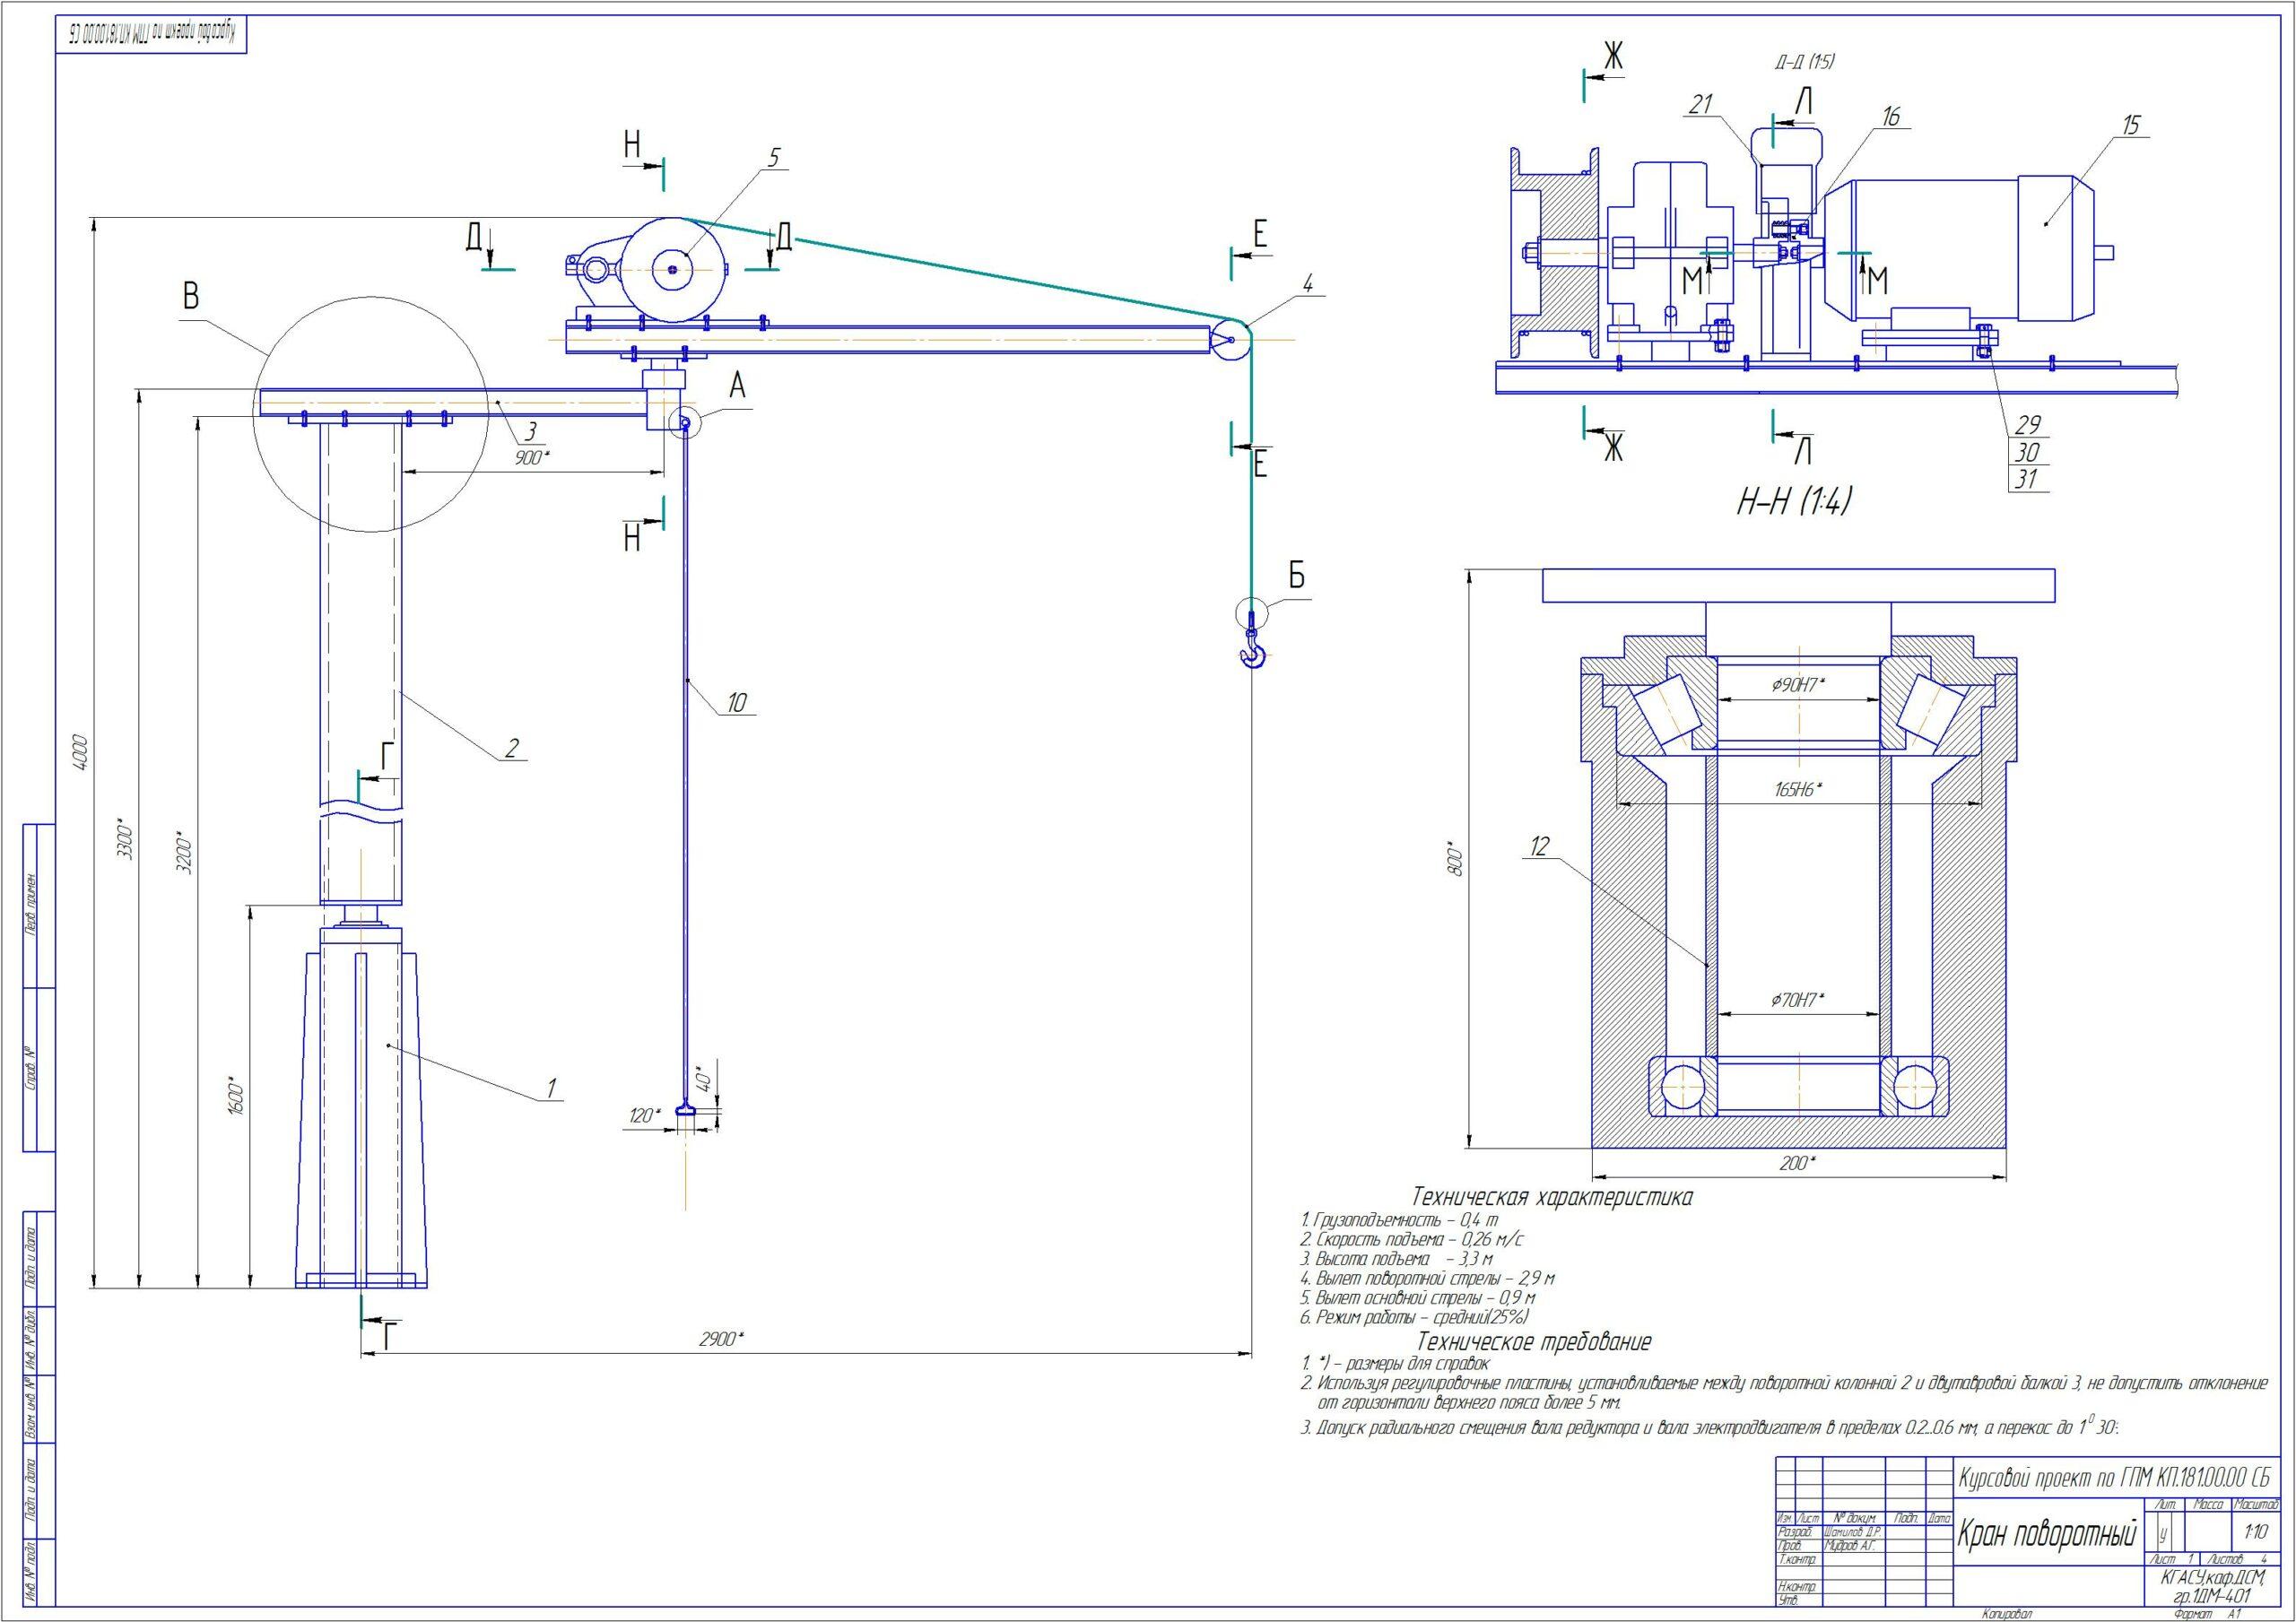The width and height of the screenshot is (2296, 1622).
Task: Click the crane hook symbol at callout Б
Action: pyautogui.click(x=1252, y=651)
